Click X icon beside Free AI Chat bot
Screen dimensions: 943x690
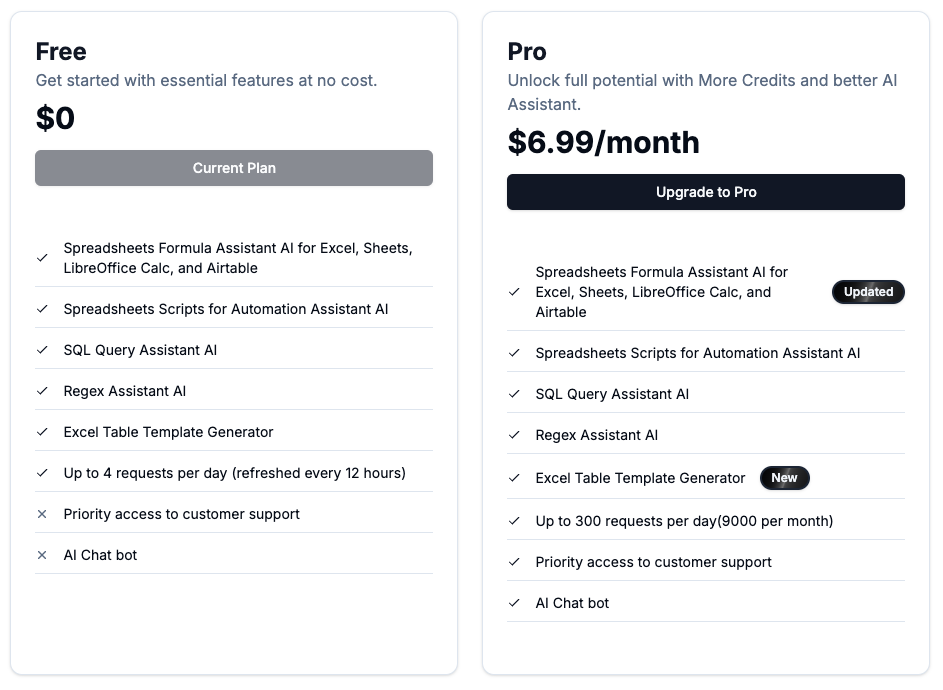tap(42, 555)
